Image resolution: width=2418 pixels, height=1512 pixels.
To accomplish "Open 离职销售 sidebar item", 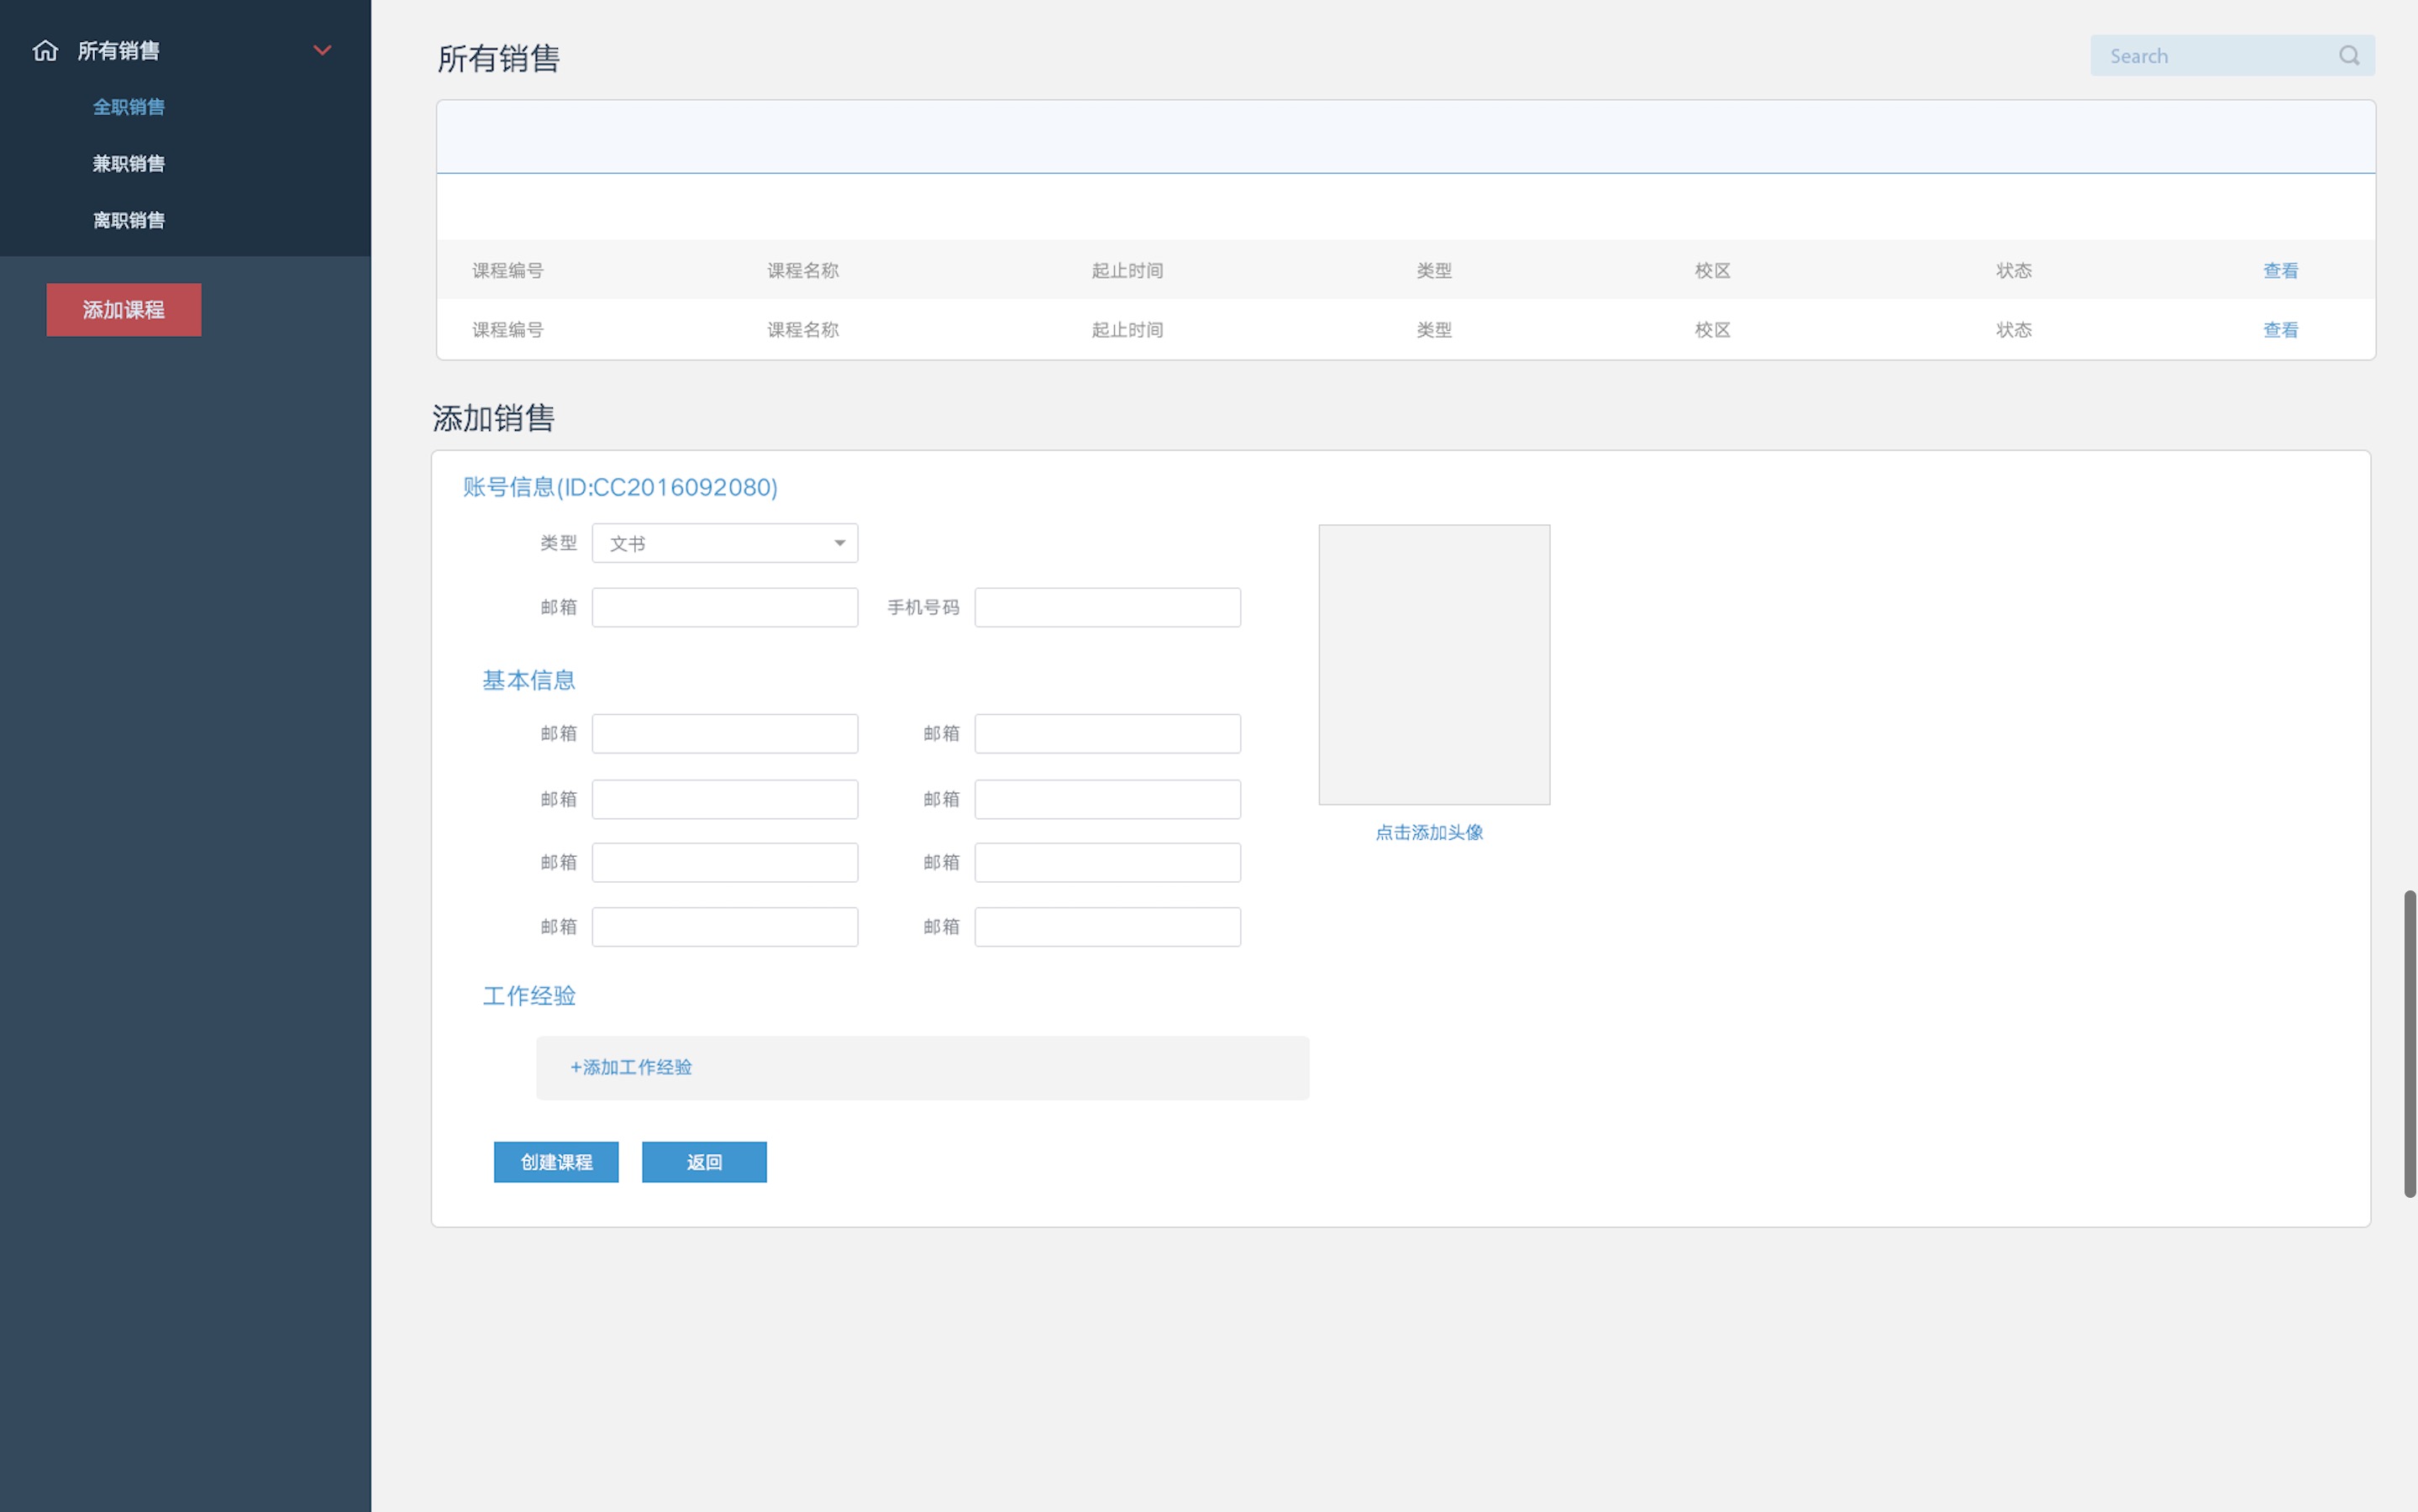I will [x=128, y=220].
